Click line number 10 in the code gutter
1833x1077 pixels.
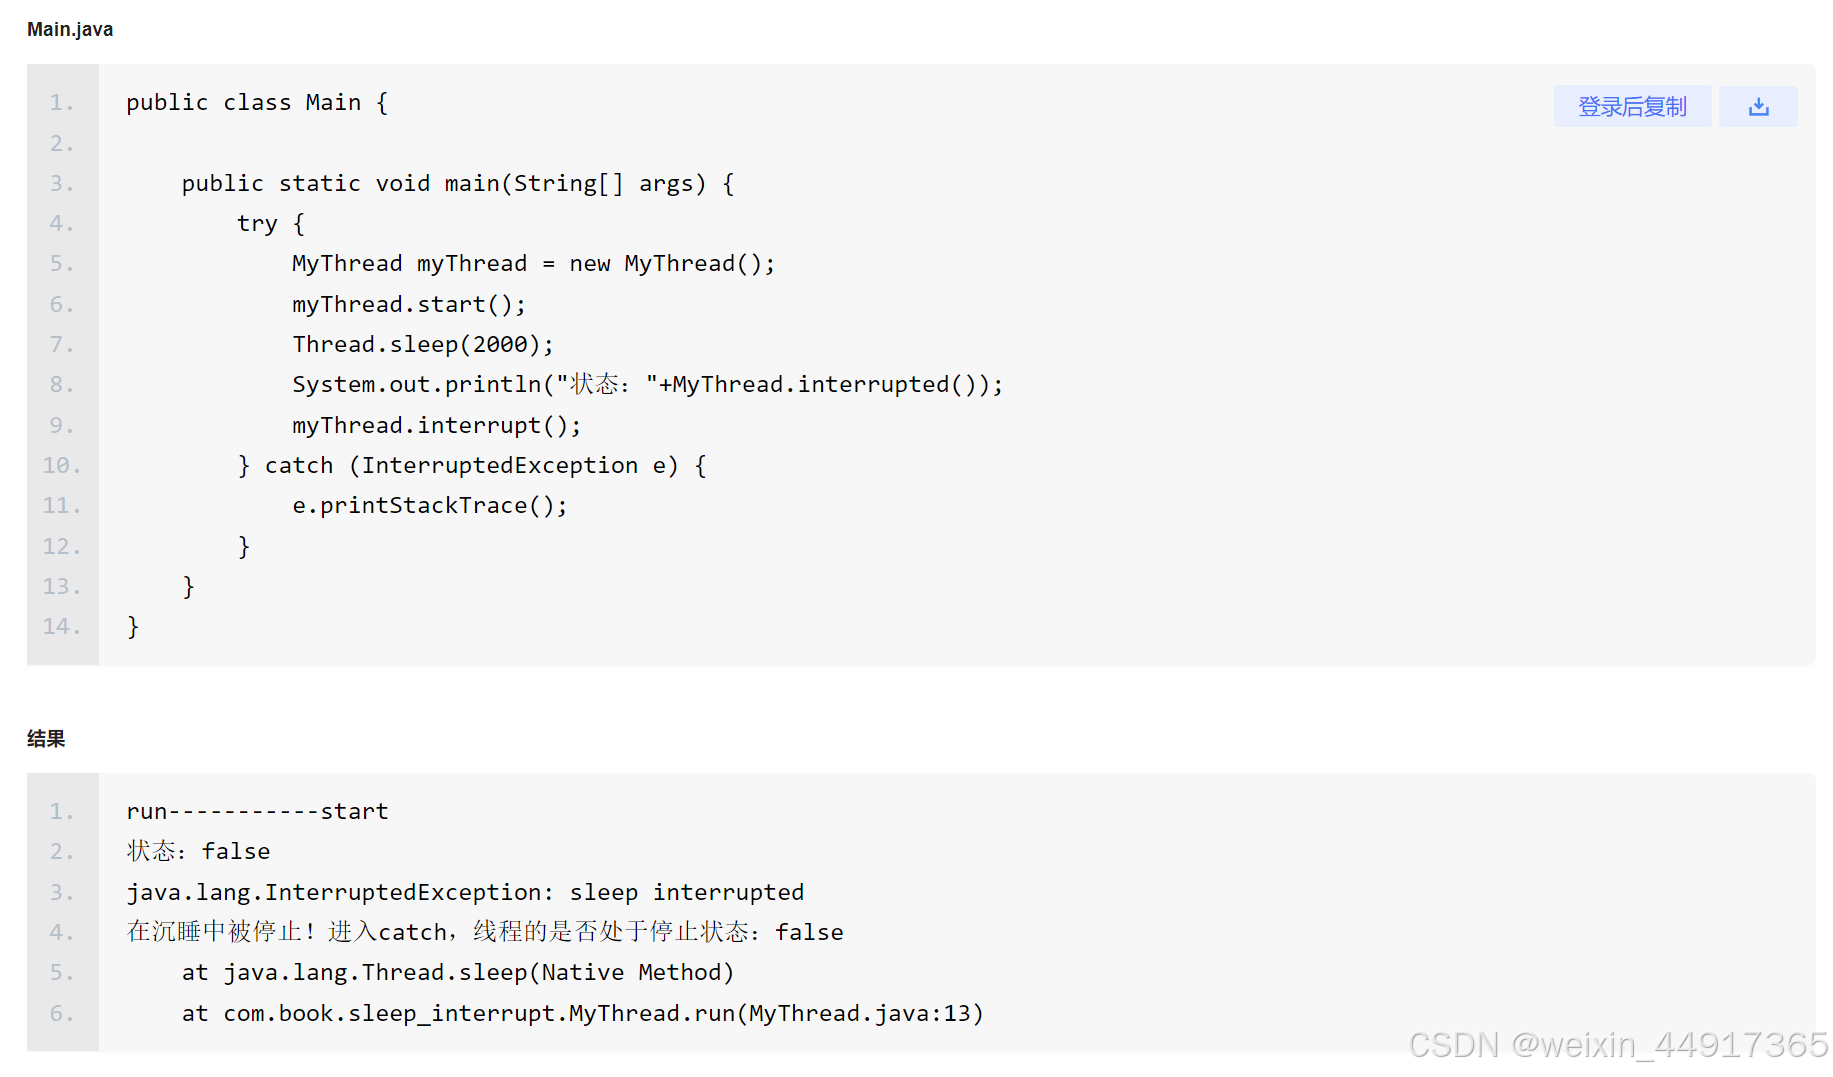point(60,464)
